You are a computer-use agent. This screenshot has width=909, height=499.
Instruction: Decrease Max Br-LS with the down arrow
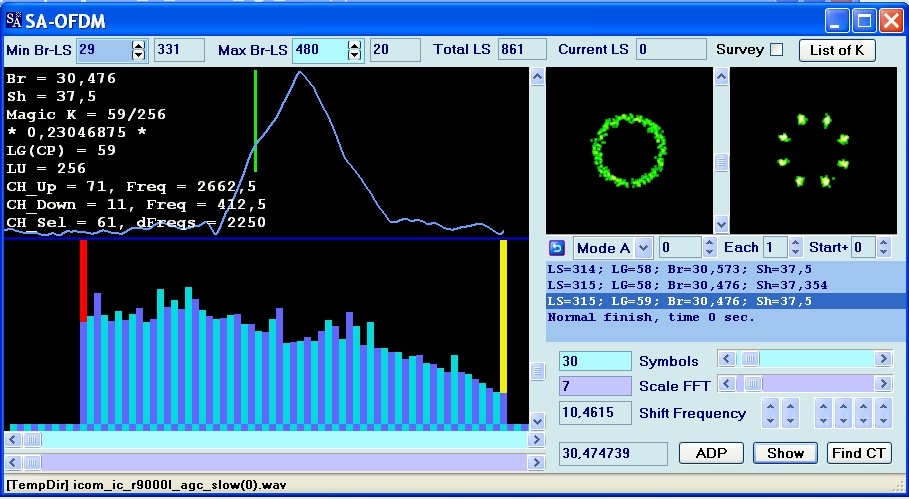[x=355, y=55]
